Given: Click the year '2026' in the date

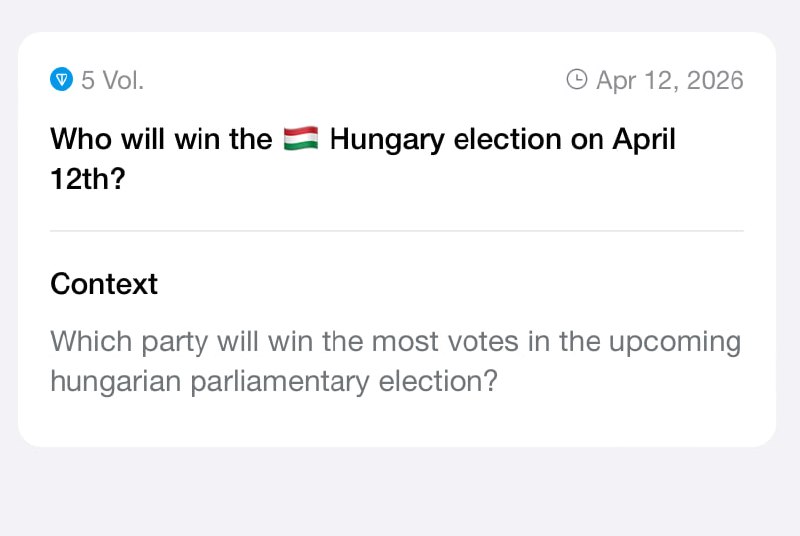Looking at the screenshot, I should [714, 80].
